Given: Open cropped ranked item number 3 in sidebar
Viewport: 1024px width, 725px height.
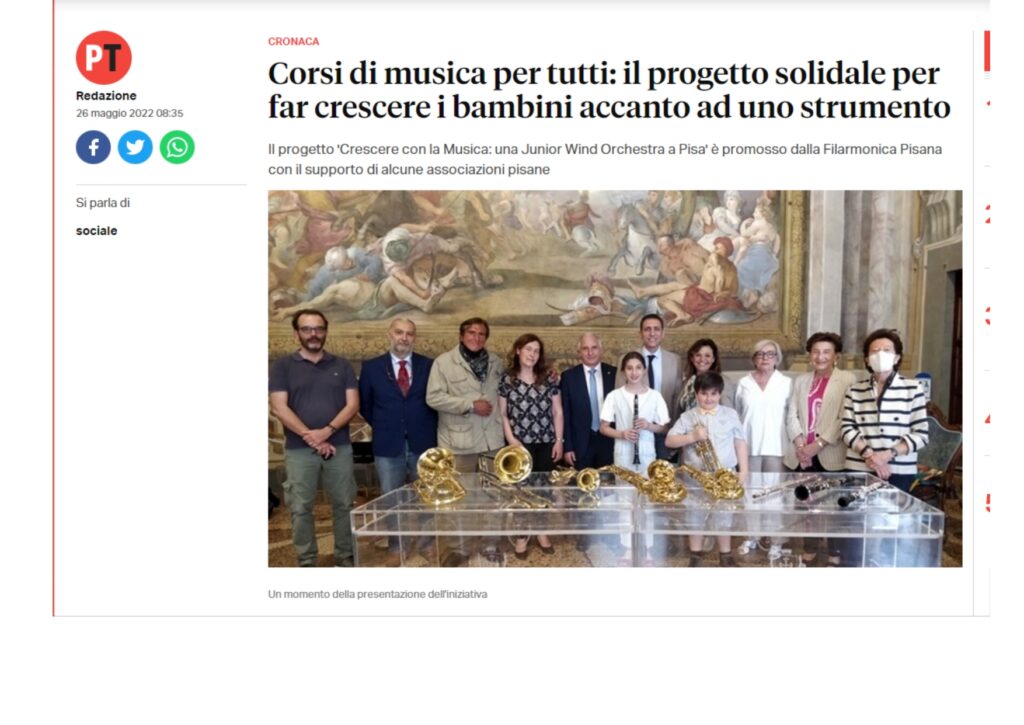Looking at the screenshot, I should tap(987, 317).
